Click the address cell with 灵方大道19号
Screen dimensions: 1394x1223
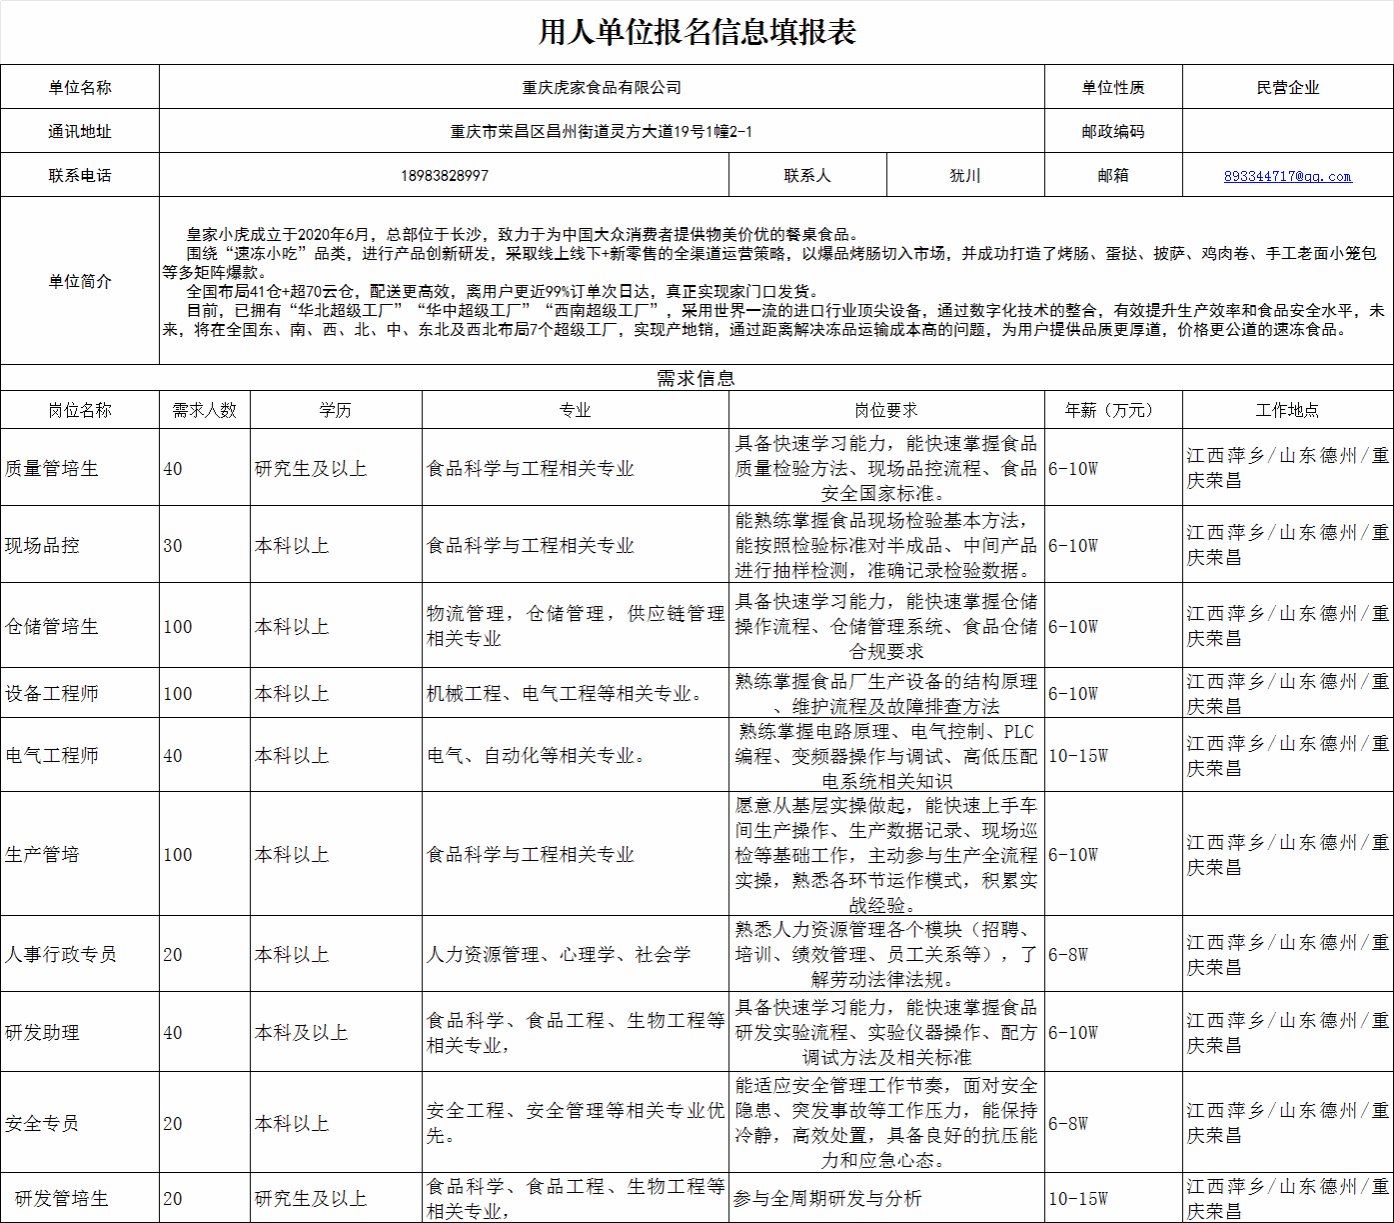[x=601, y=131]
